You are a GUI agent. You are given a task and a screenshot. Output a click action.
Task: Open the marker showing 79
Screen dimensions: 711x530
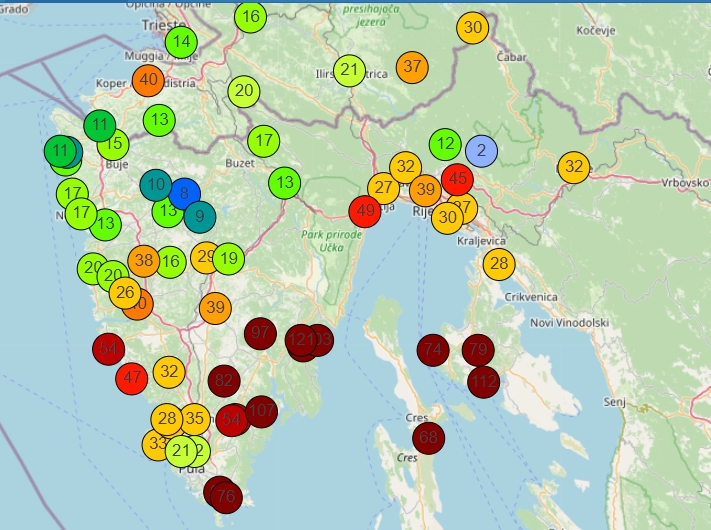(x=478, y=350)
